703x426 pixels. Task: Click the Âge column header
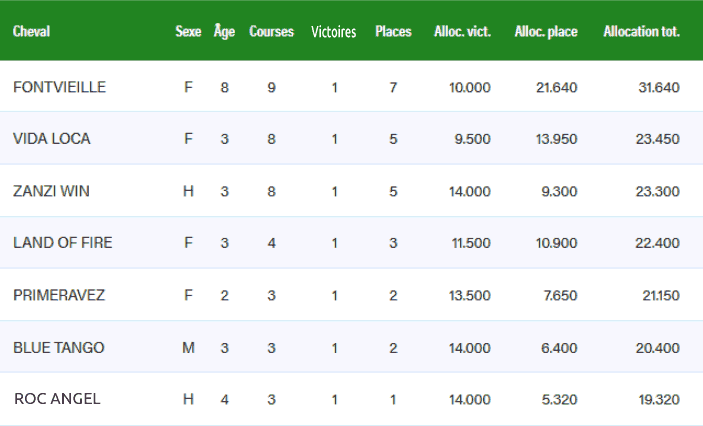(224, 32)
